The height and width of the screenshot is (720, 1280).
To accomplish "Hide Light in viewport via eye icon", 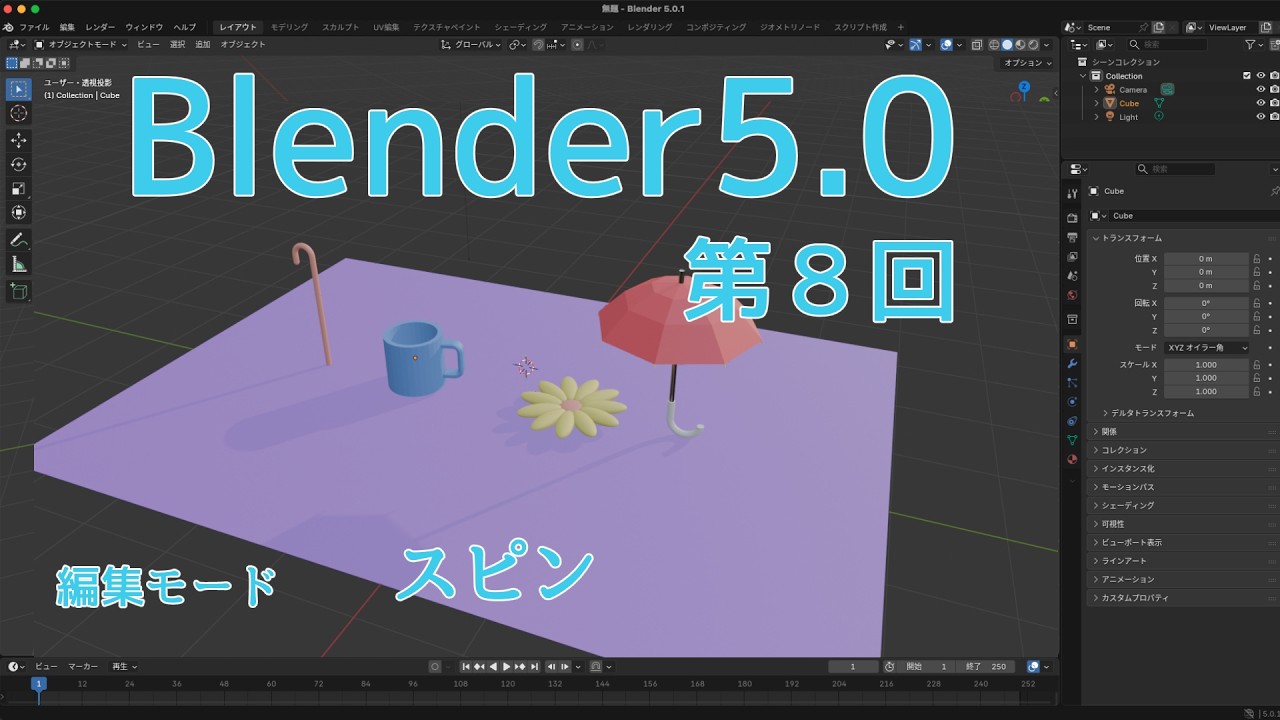I will 1260,117.
